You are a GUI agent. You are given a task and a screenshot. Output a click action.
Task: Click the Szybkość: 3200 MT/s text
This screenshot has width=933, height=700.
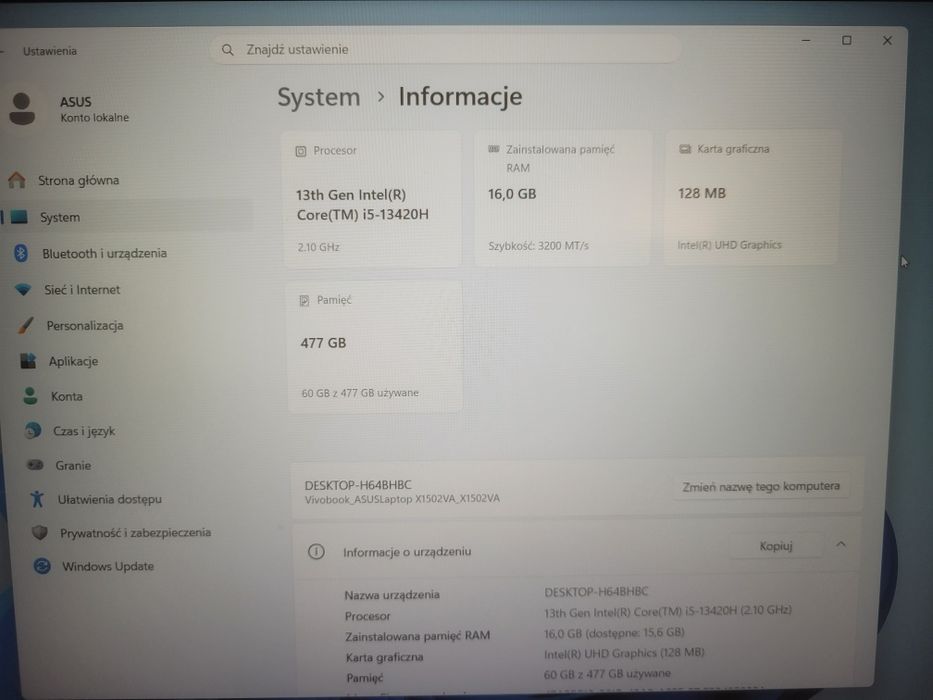538,246
